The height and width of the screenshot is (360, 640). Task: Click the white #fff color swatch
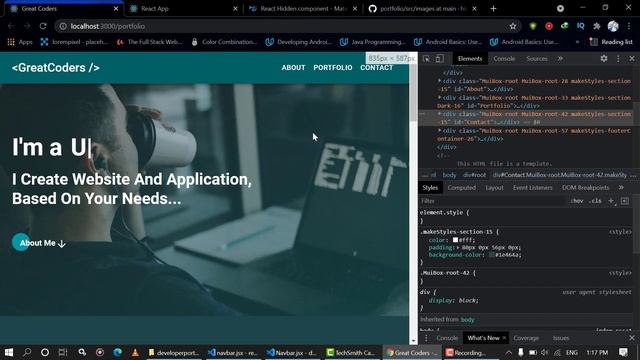click(x=455, y=240)
